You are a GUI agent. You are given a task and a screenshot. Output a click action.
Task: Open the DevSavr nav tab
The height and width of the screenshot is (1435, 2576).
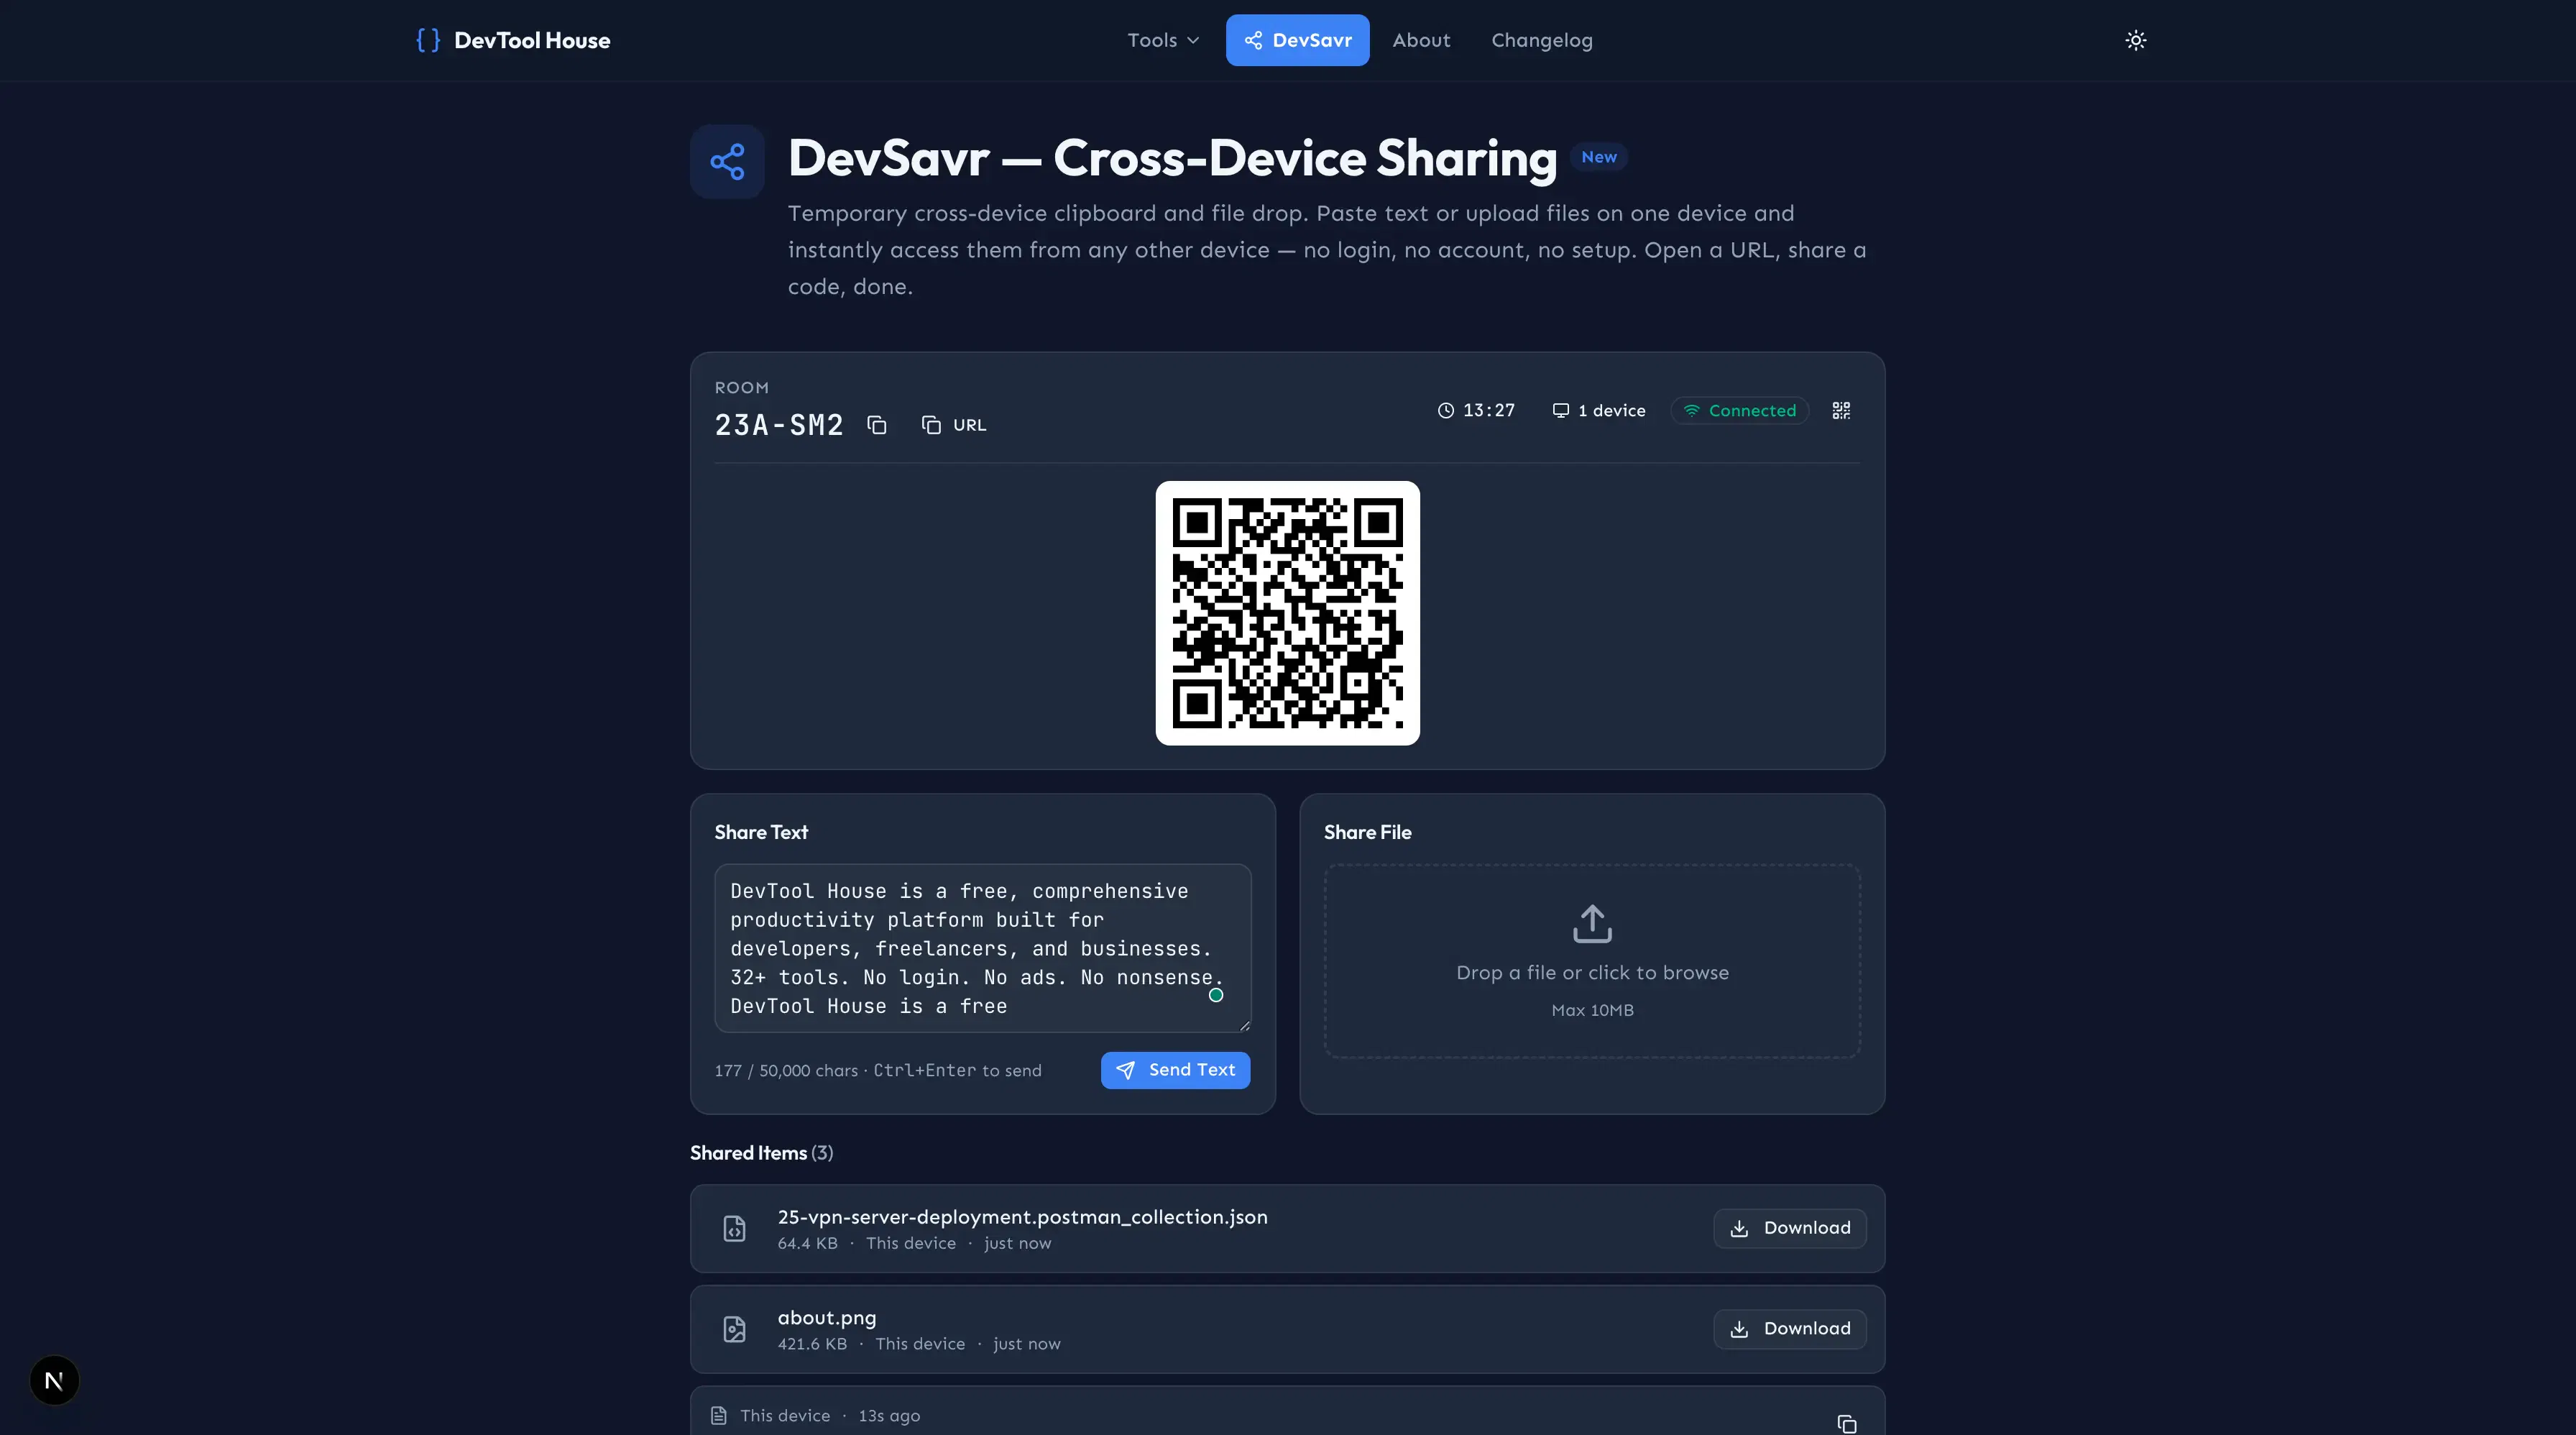click(x=1297, y=40)
